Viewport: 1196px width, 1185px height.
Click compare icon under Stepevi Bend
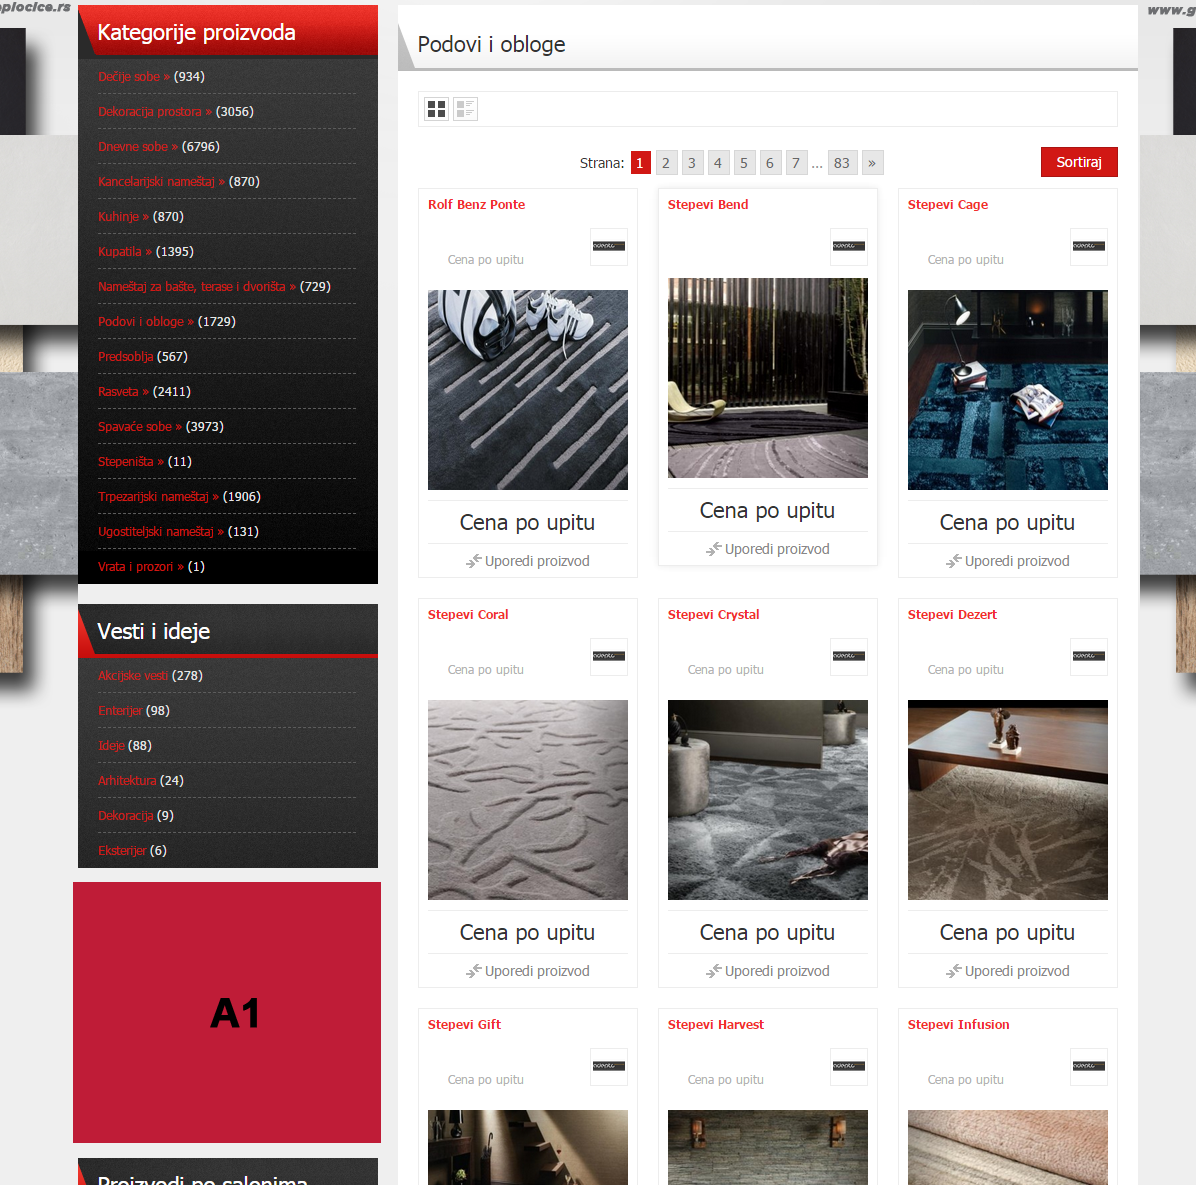click(x=713, y=549)
